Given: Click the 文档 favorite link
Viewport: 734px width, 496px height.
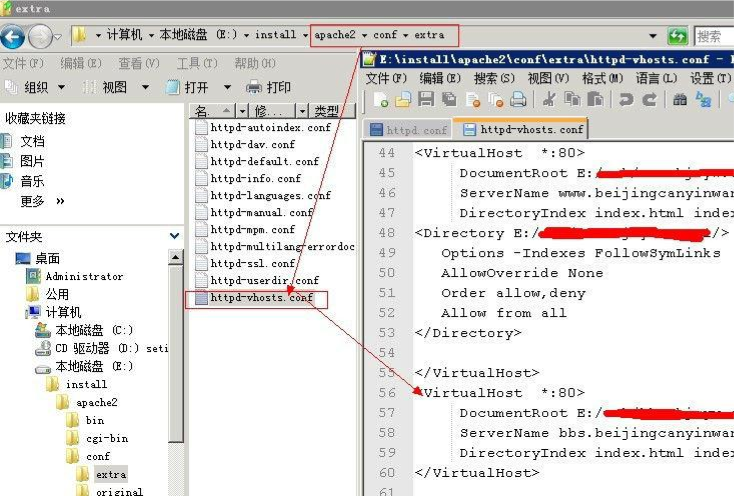Looking at the screenshot, I should [32, 141].
